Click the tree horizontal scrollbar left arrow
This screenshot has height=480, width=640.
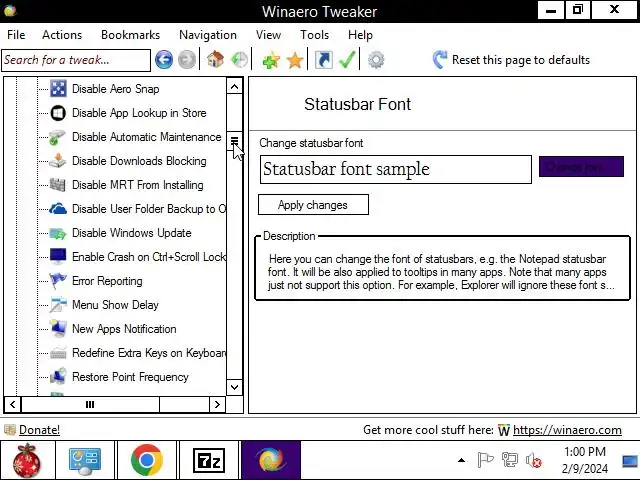coord(13,404)
